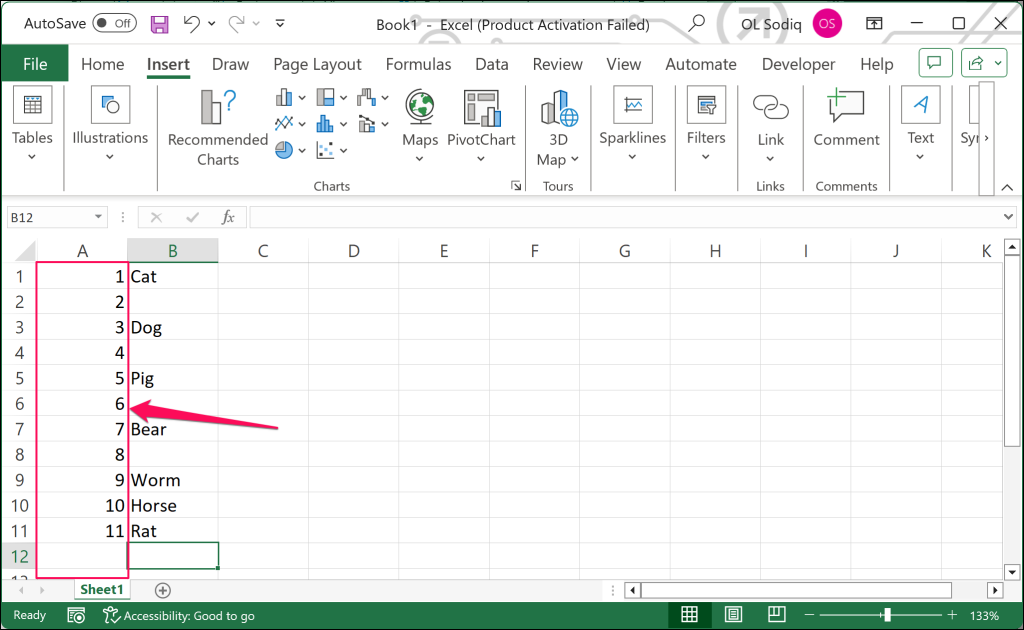Click the Insert Function fx icon
The image size is (1024, 630).
click(x=227, y=217)
